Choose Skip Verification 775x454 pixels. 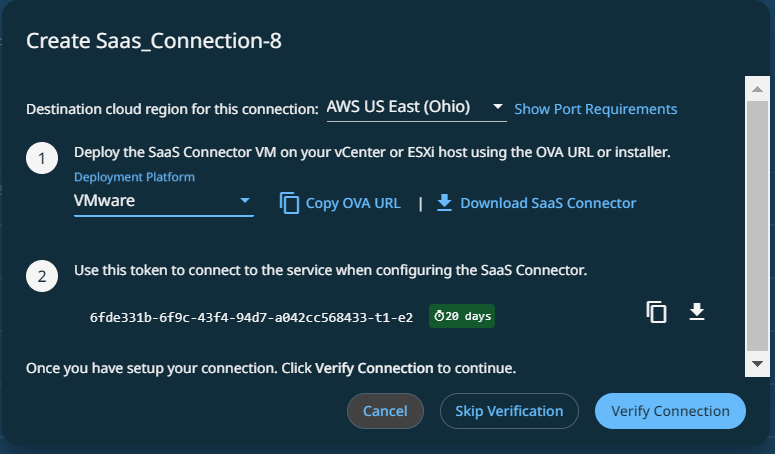[x=509, y=411]
